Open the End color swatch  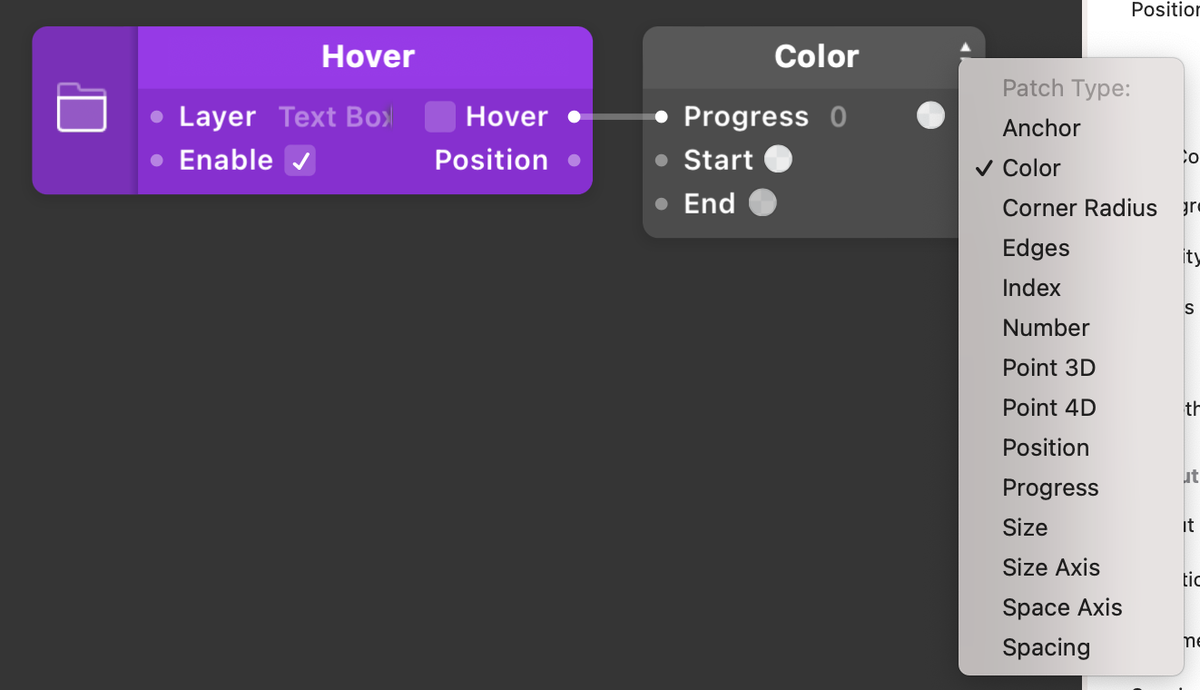[763, 204]
